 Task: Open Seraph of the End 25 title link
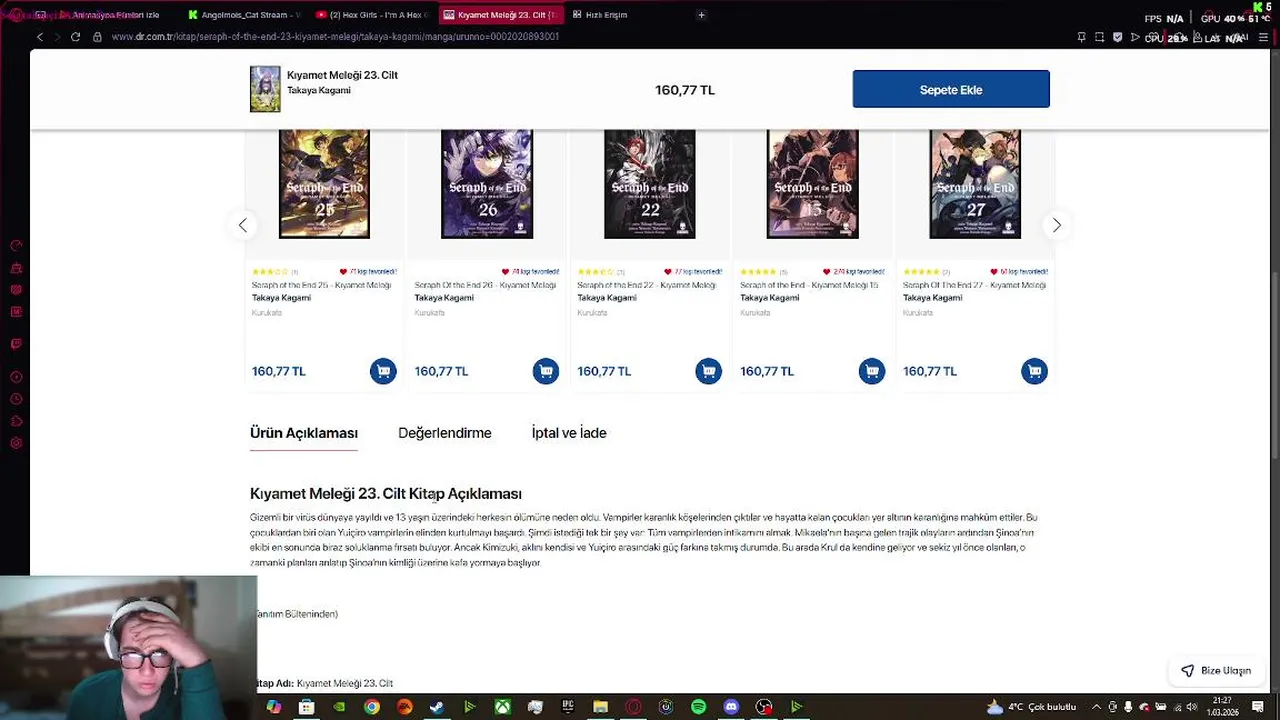[321, 285]
